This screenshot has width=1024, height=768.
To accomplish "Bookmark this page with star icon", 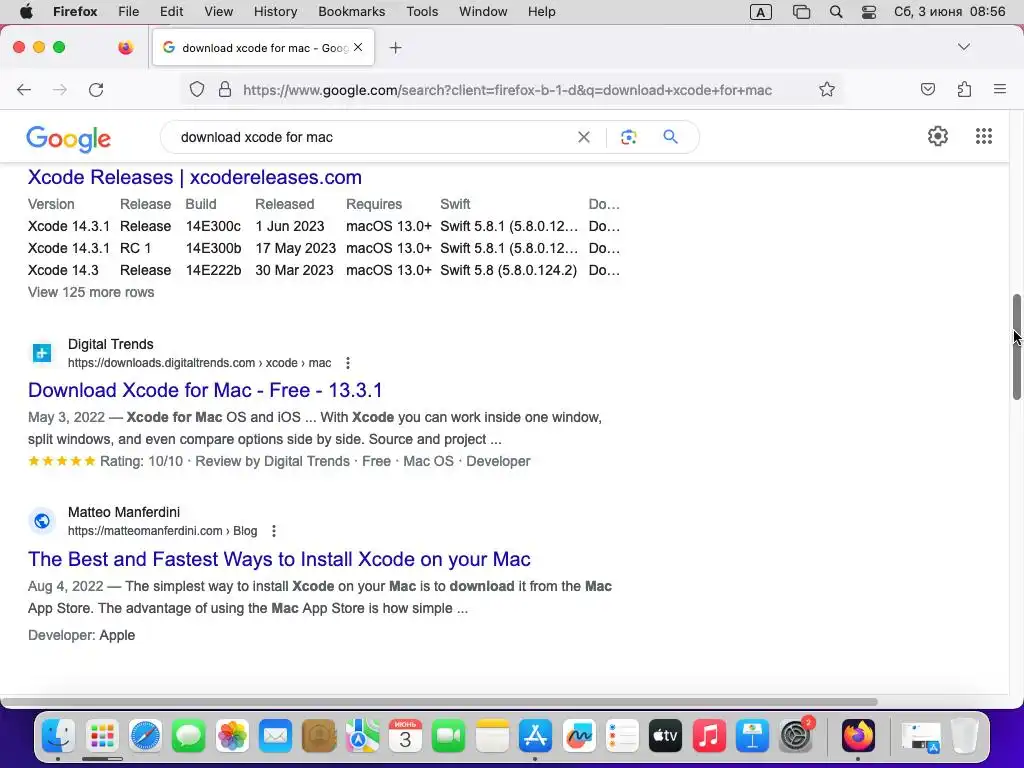I will (x=827, y=89).
